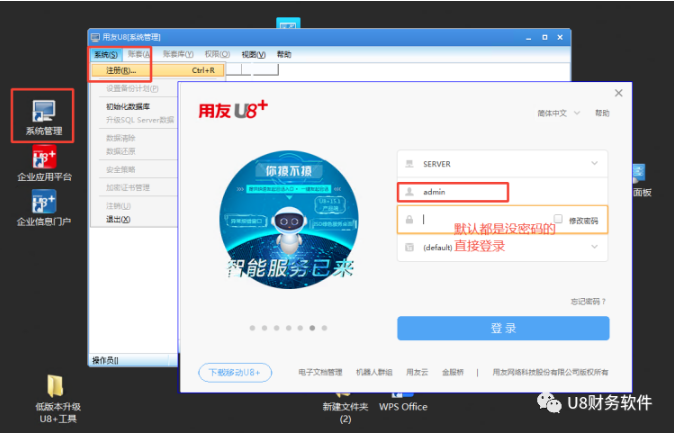The width and height of the screenshot is (674, 434).
Task: Open the 帮助 menu in 系统管理 window
Action: (284, 54)
